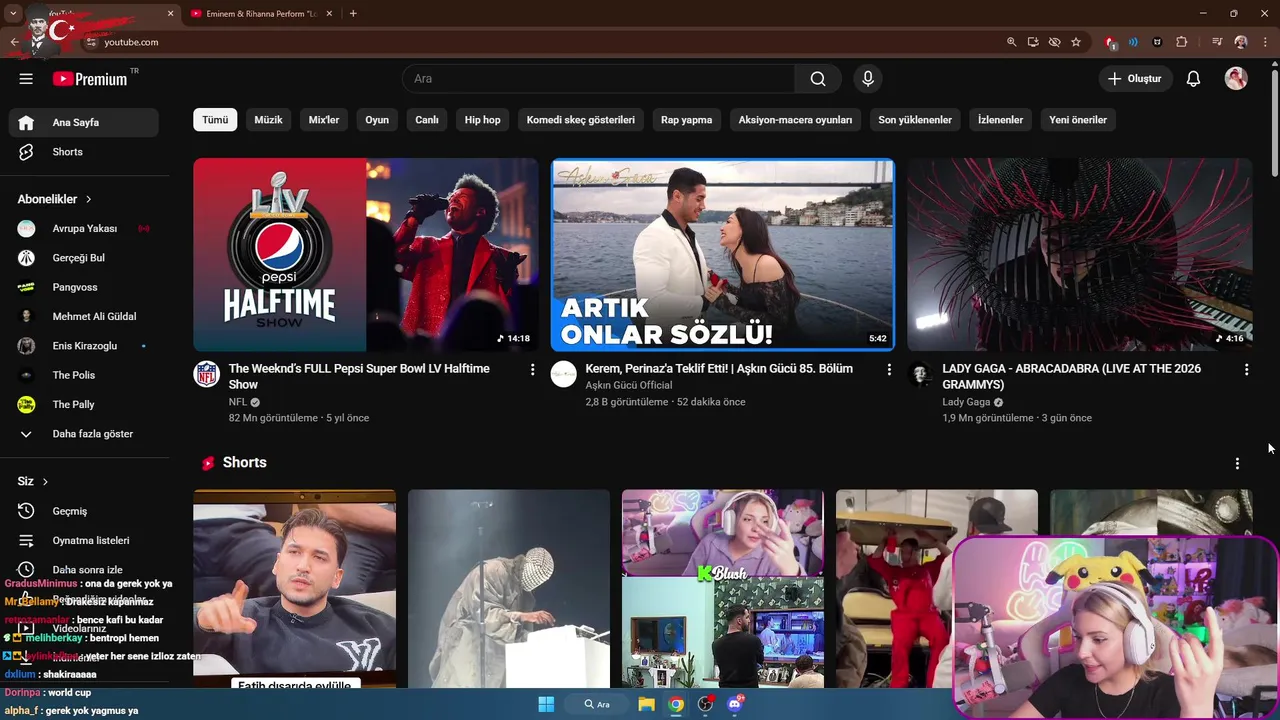Select the Canlı filter chip
Screen dimensions: 1280x720
(x=427, y=120)
